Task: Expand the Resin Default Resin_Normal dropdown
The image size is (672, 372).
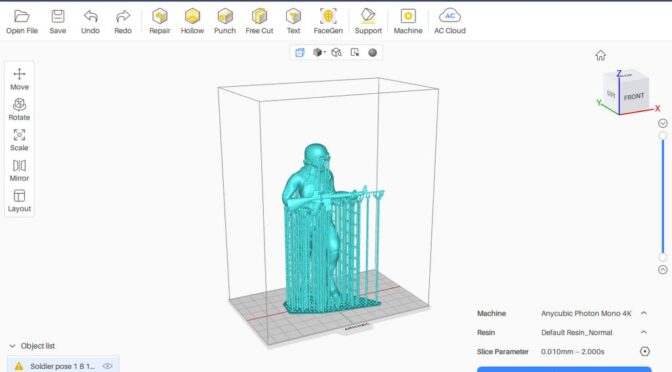Action: coord(644,332)
